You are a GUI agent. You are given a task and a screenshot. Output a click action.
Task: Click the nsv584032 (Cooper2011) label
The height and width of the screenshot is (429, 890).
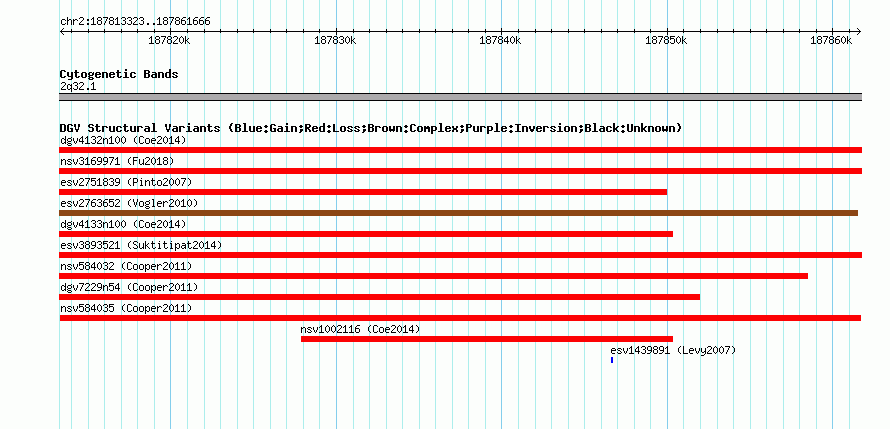point(126,266)
